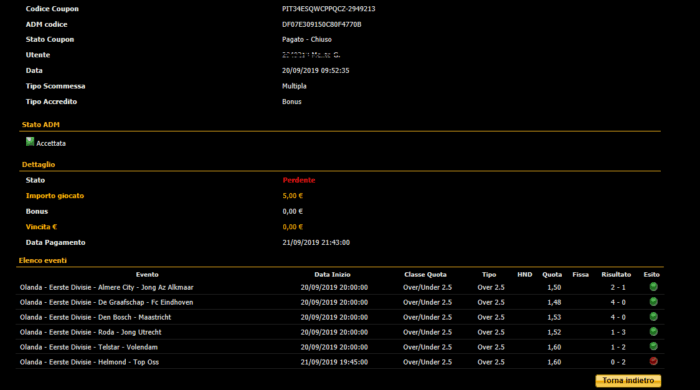The height and width of the screenshot is (390, 700).
Task: Click the Pagato - Chiuso coupon status
Action: click(307, 40)
